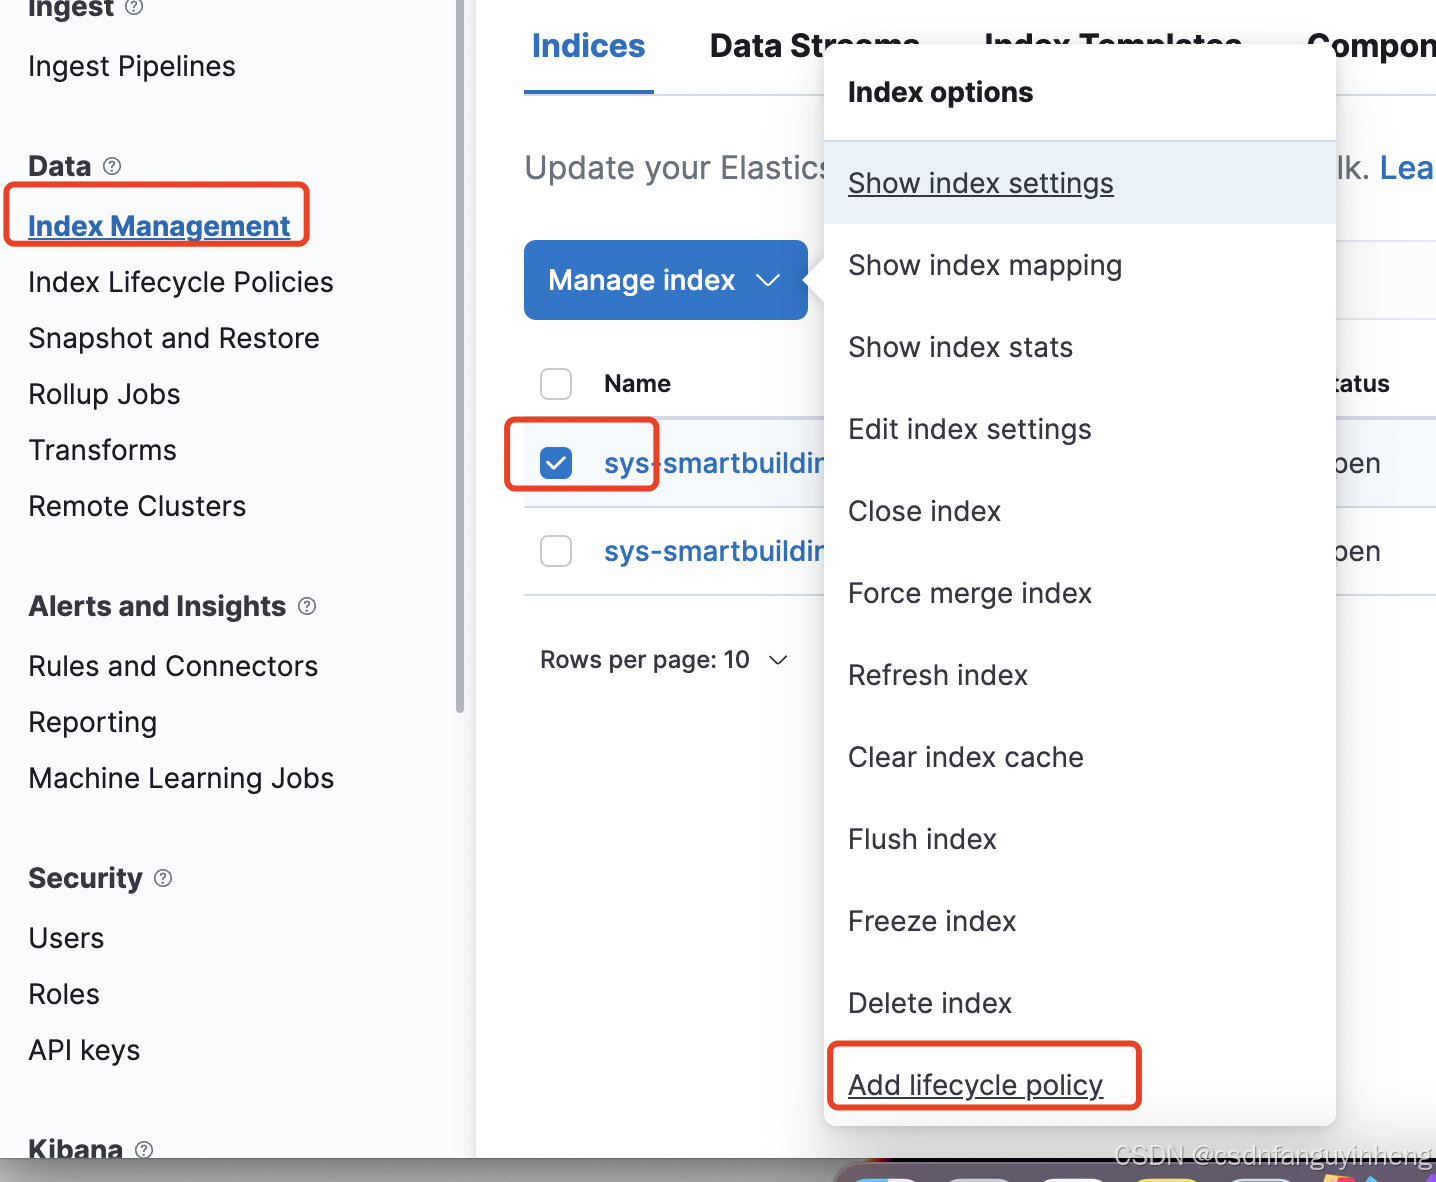This screenshot has height=1182, width=1436.
Task: Open Index Management in sidebar
Action: pos(159,226)
